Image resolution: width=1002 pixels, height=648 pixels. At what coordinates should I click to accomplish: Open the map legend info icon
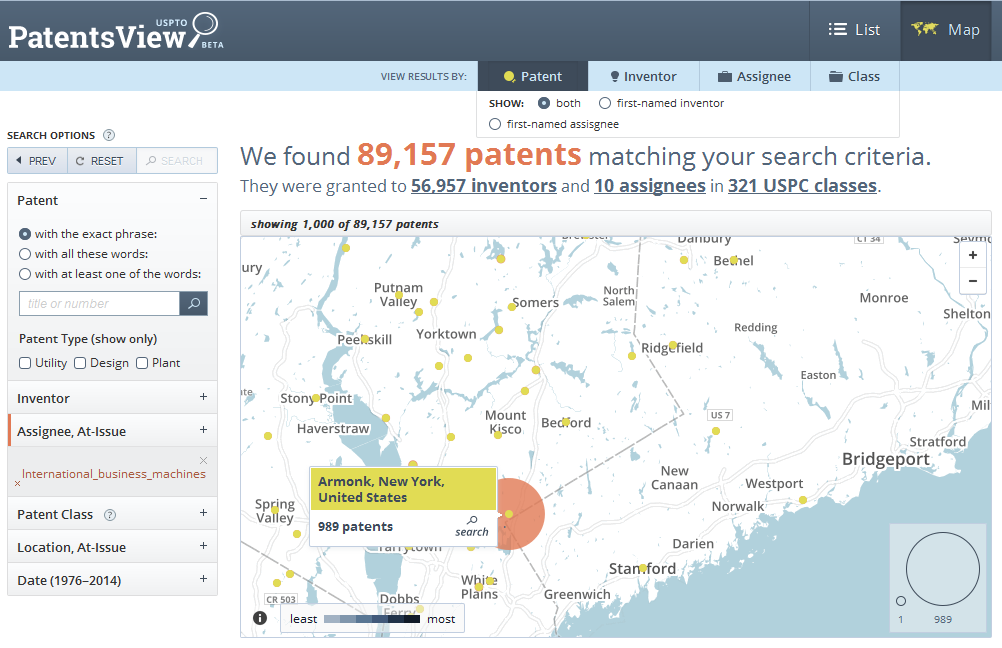tap(260, 618)
